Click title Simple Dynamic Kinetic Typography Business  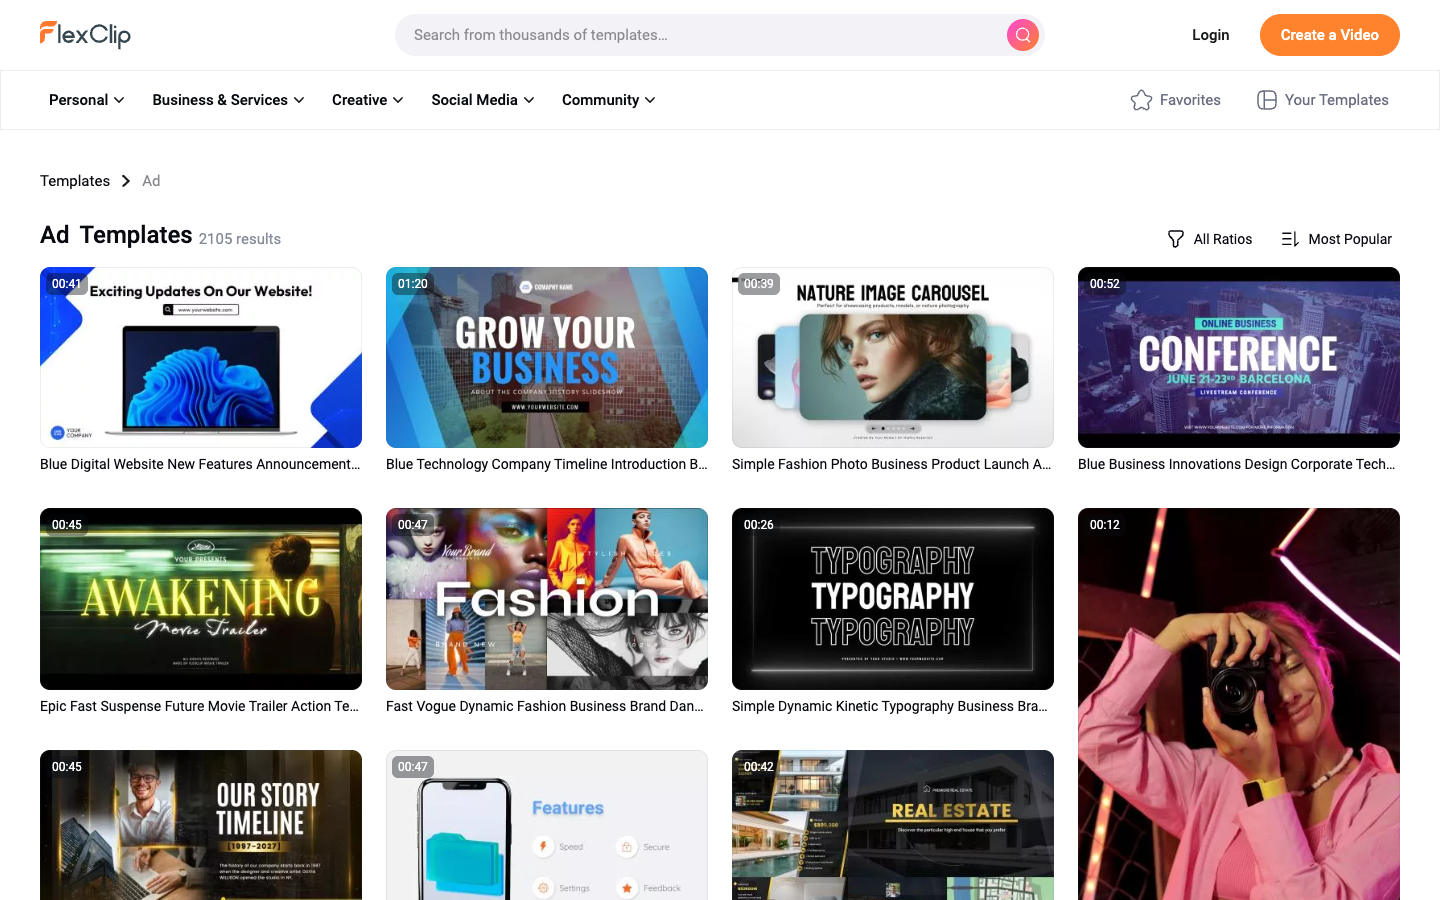coord(890,706)
